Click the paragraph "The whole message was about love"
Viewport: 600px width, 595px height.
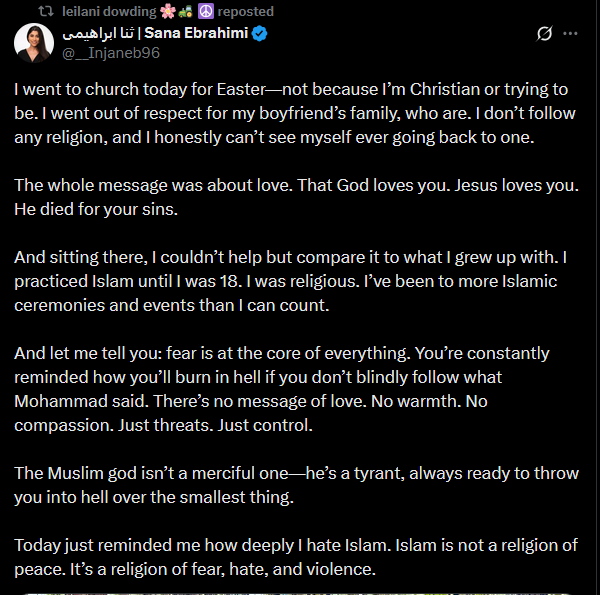(297, 197)
